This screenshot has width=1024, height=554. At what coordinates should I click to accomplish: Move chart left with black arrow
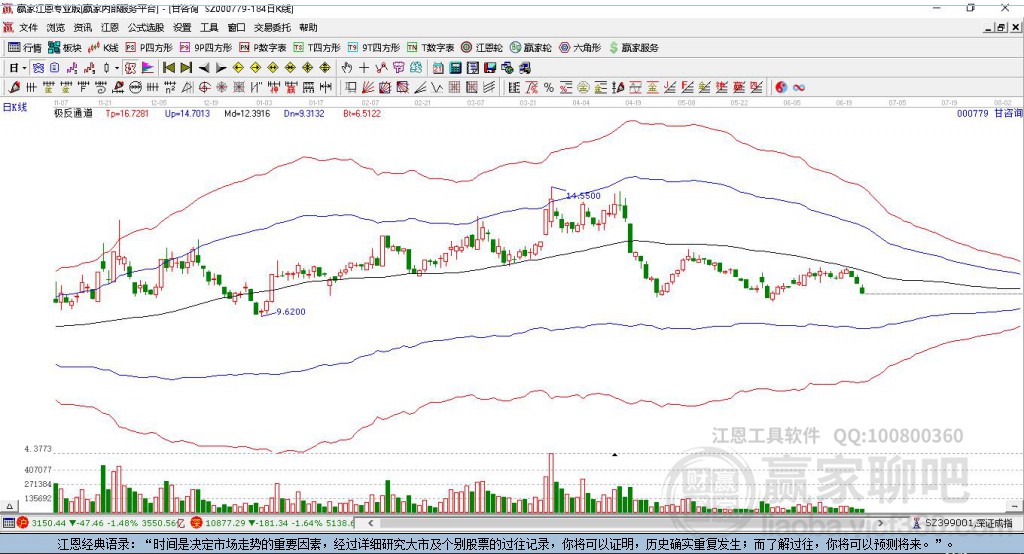click(x=204, y=68)
